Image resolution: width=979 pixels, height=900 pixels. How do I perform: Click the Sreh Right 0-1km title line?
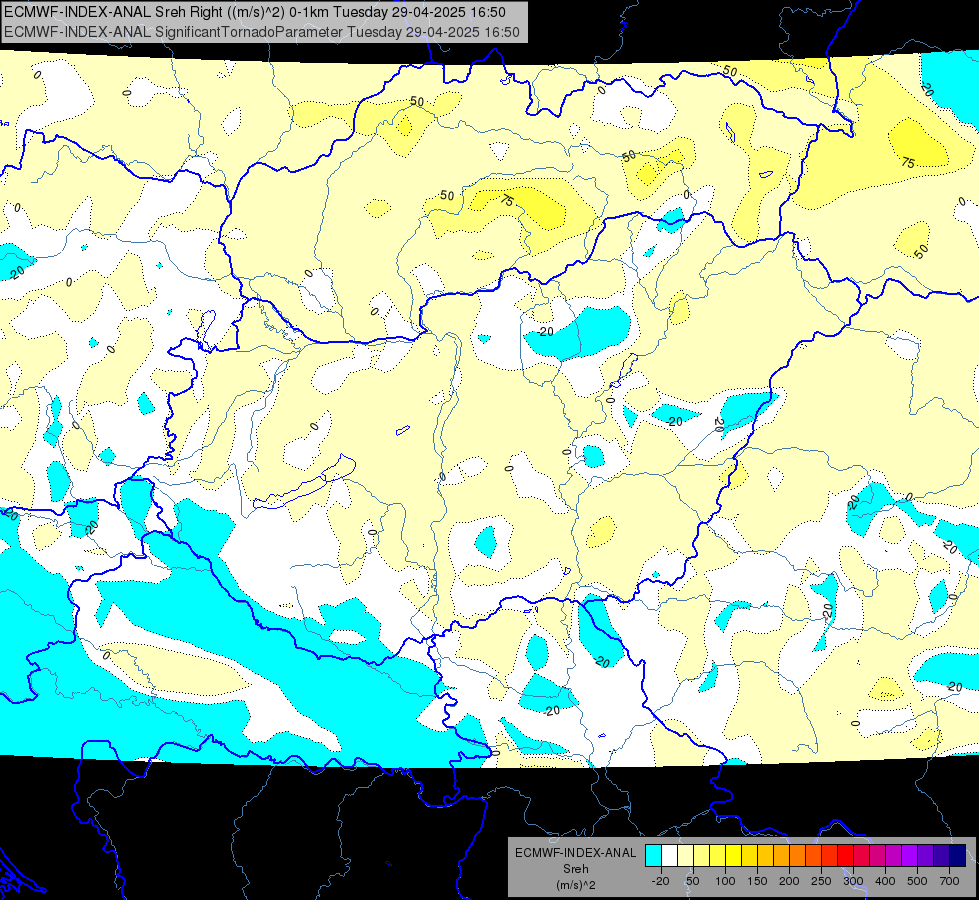tap(255, 12)
